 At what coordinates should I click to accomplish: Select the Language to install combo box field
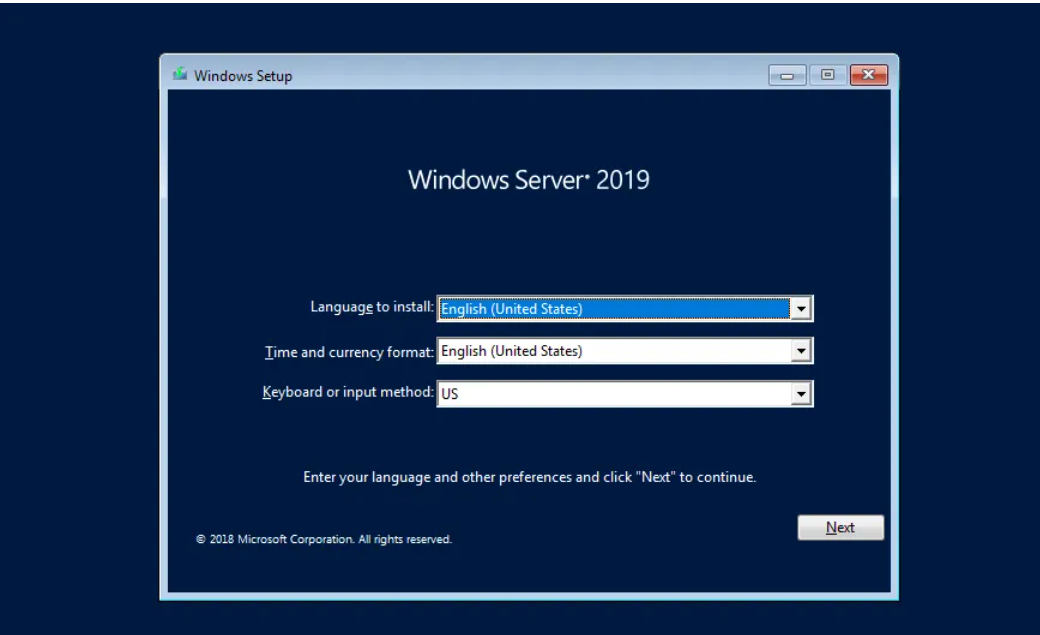(625, 309)
